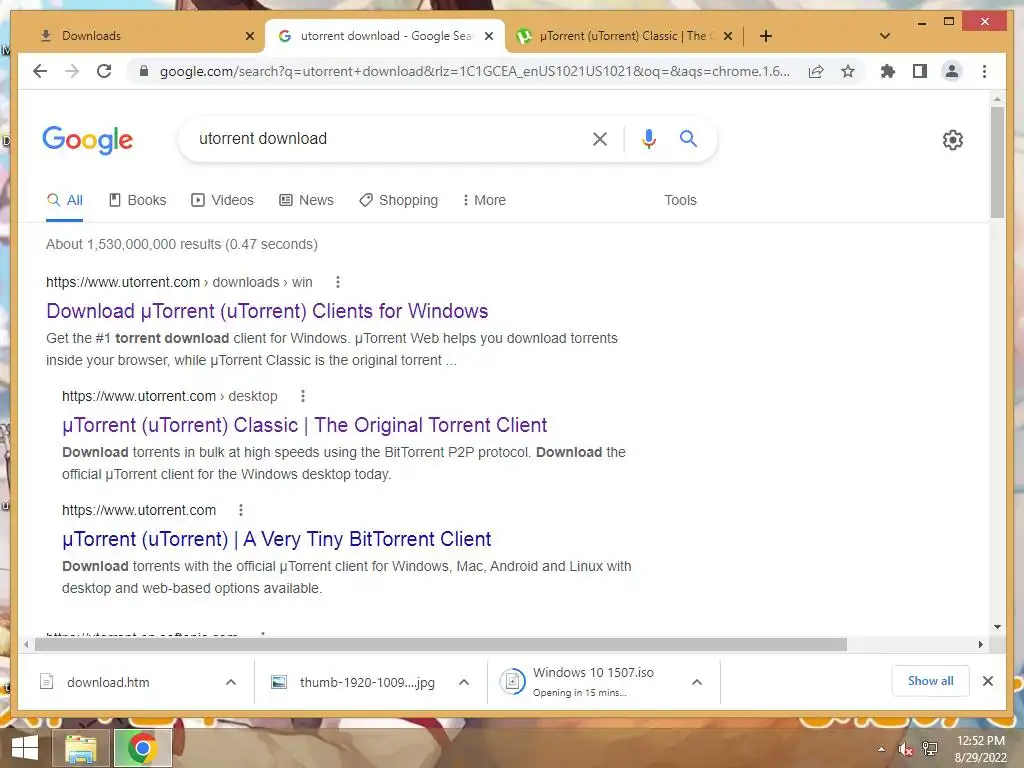Start voice search with microphone
This screenshot has height=768, width=1024.
point(648,138)
